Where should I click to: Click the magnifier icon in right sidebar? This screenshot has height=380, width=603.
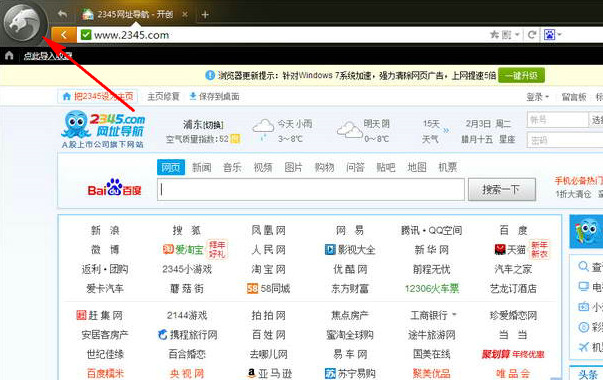coord(583,266)
